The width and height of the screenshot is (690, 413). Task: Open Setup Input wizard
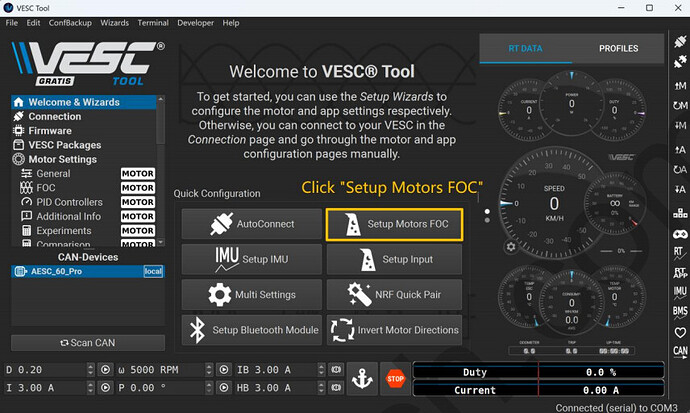coord(394,259)
